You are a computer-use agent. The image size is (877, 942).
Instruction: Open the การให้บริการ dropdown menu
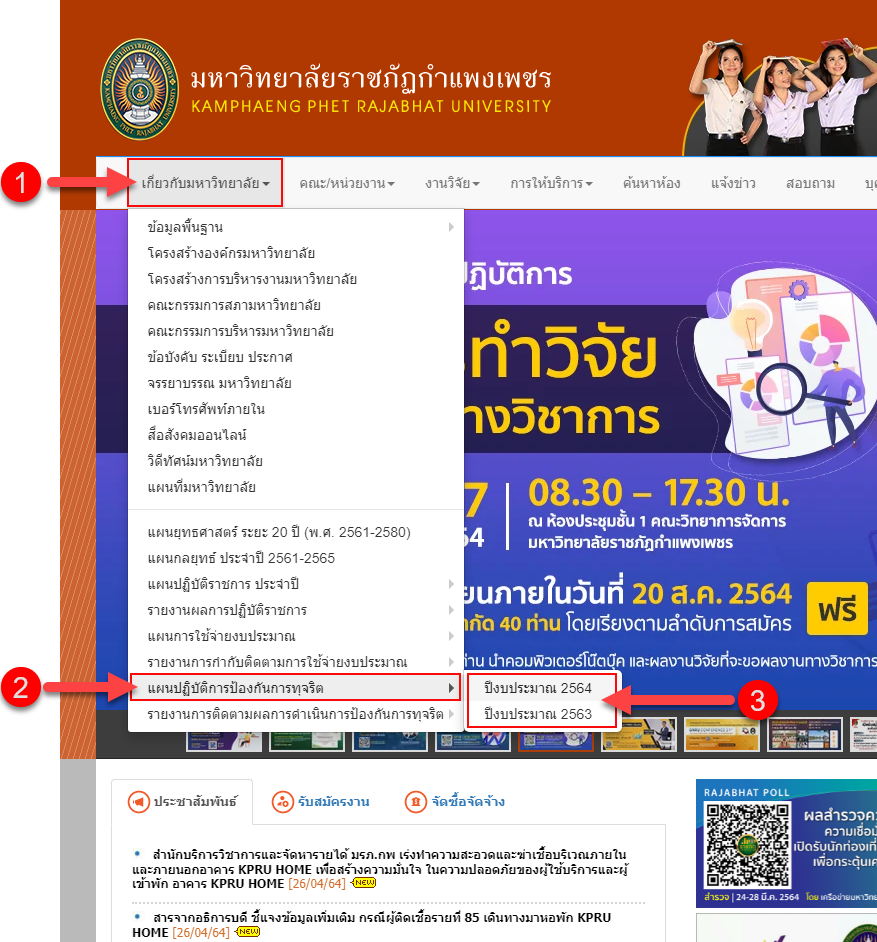point(551,183)
